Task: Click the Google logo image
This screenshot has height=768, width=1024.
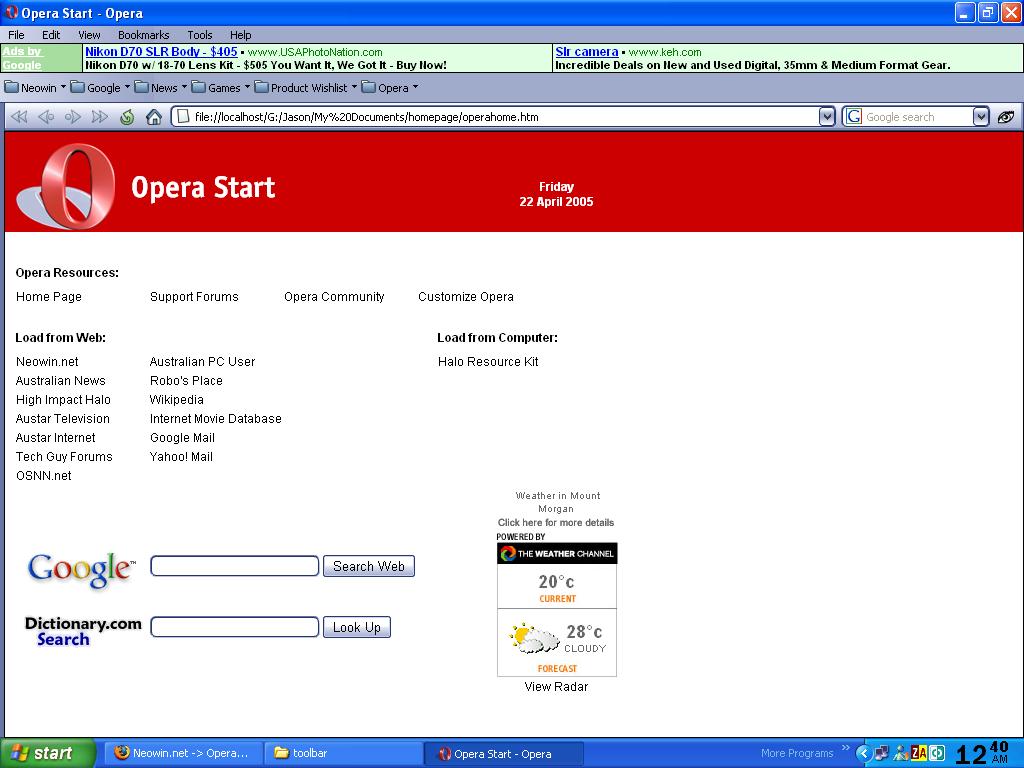Action: [82, 569]
